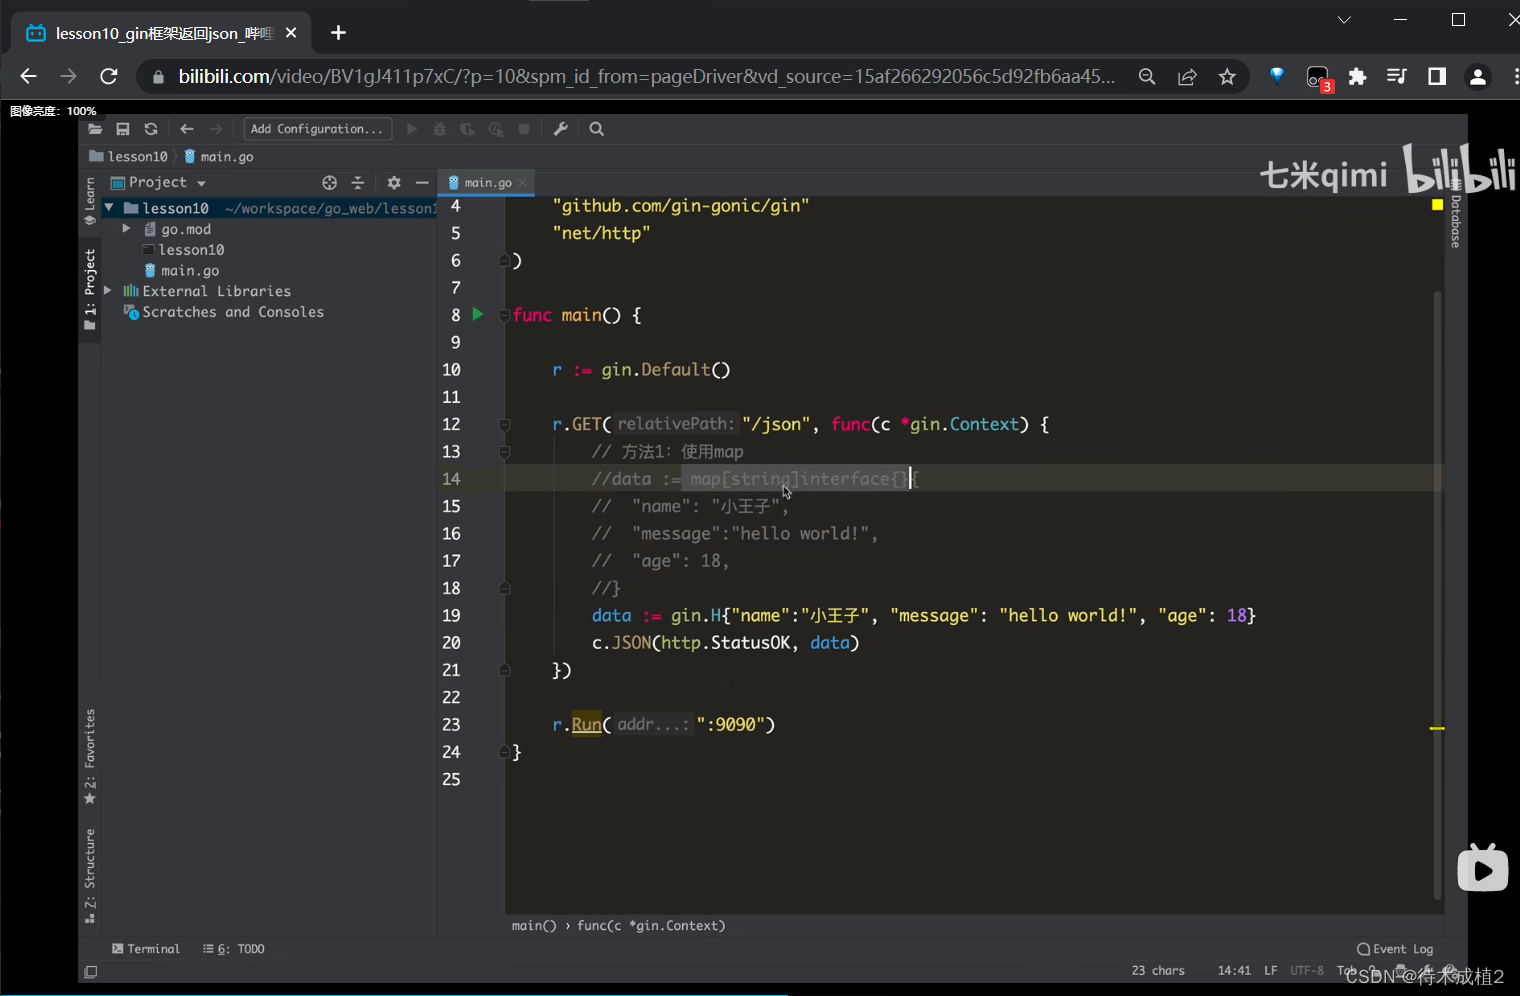Screen dimensions: 1520x996
Task: Expand the go.mod tree node
Action: pos(127,229)
